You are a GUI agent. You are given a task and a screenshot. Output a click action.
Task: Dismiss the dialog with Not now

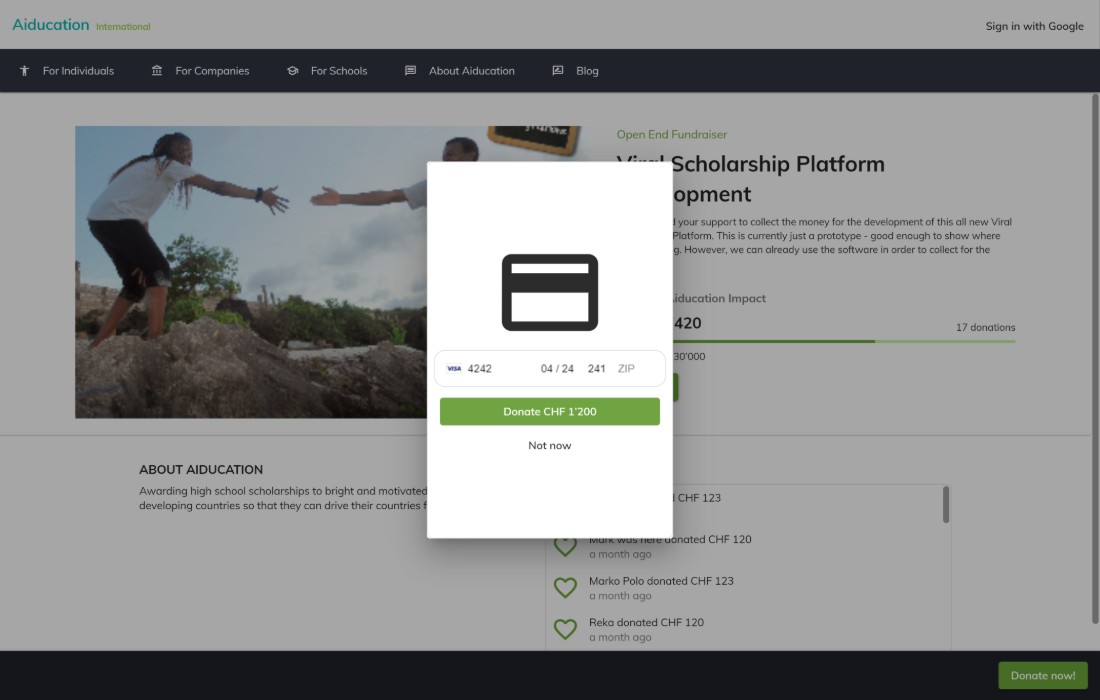click(550, 445)
